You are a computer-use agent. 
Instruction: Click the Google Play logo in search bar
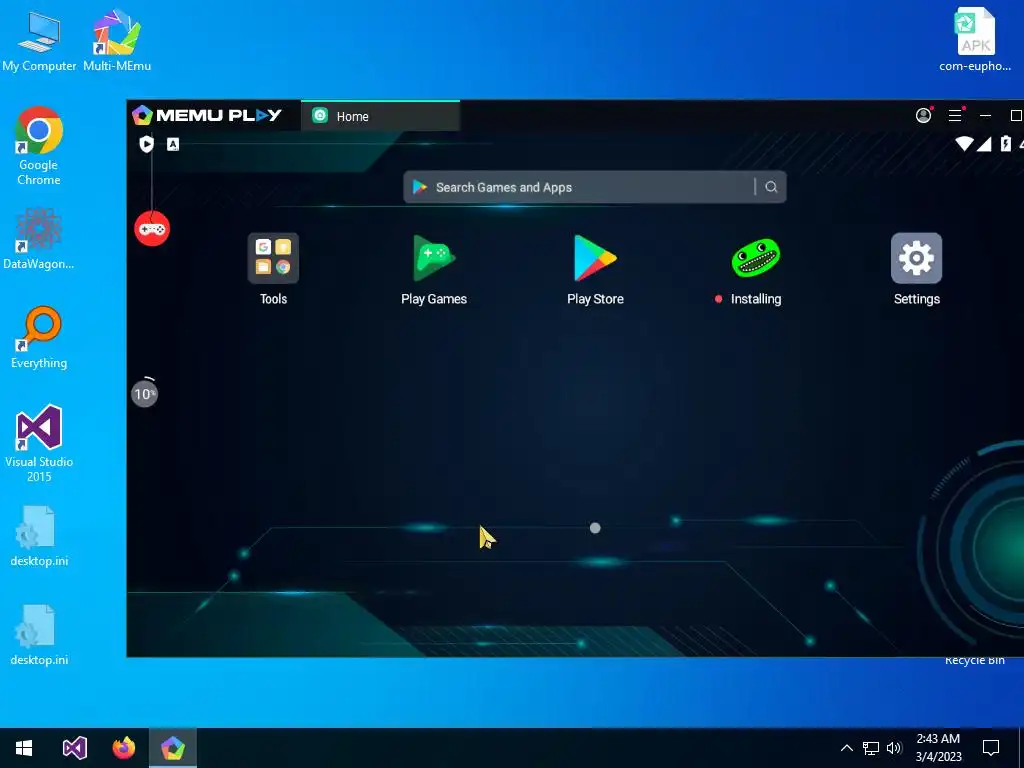pyautogui.click(x=420, y=187)
